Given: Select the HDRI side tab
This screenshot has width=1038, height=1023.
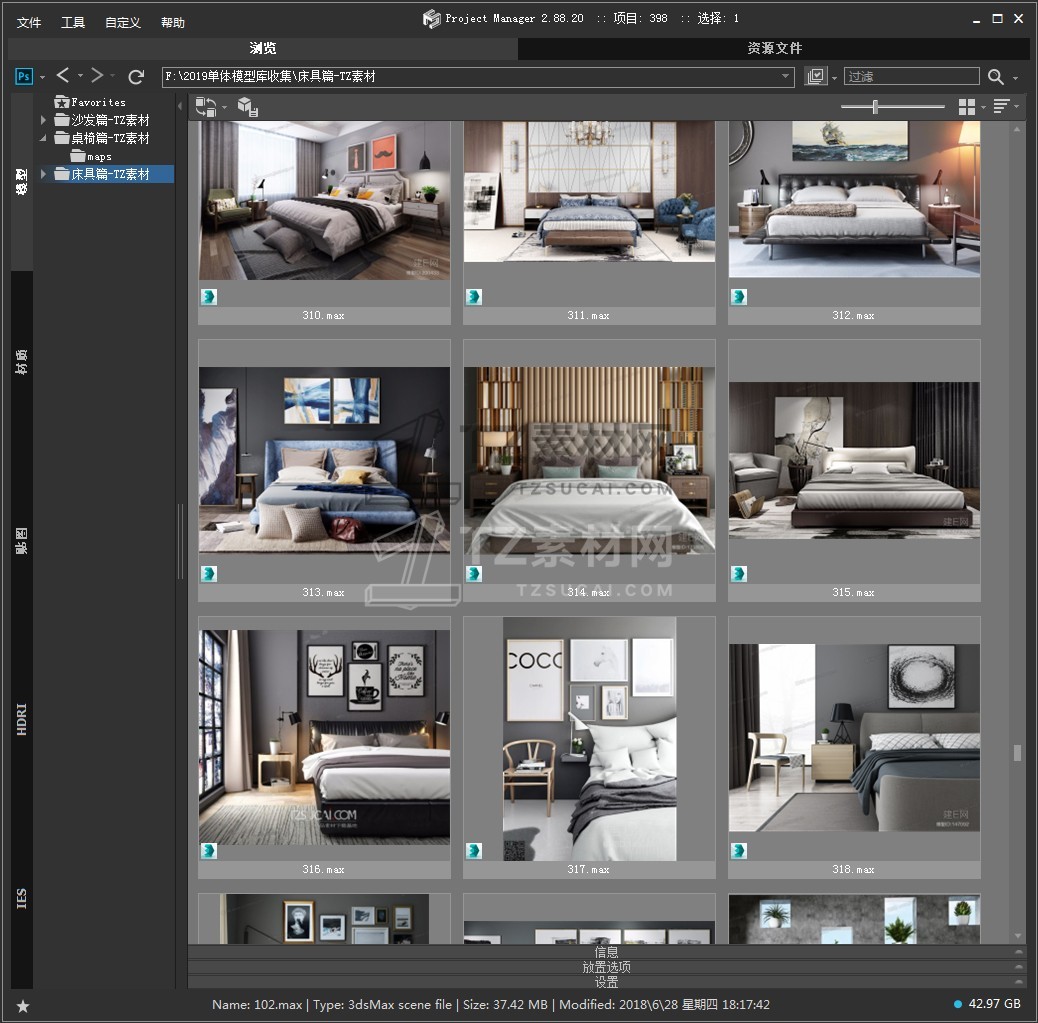Looking at the screenshot, I should click(x=22, y=720).
